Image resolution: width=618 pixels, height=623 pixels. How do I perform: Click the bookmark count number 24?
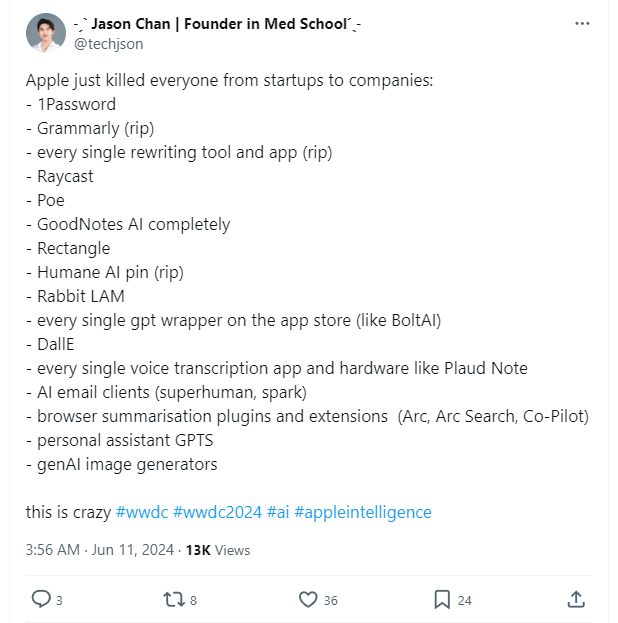(x=464, y=600)
